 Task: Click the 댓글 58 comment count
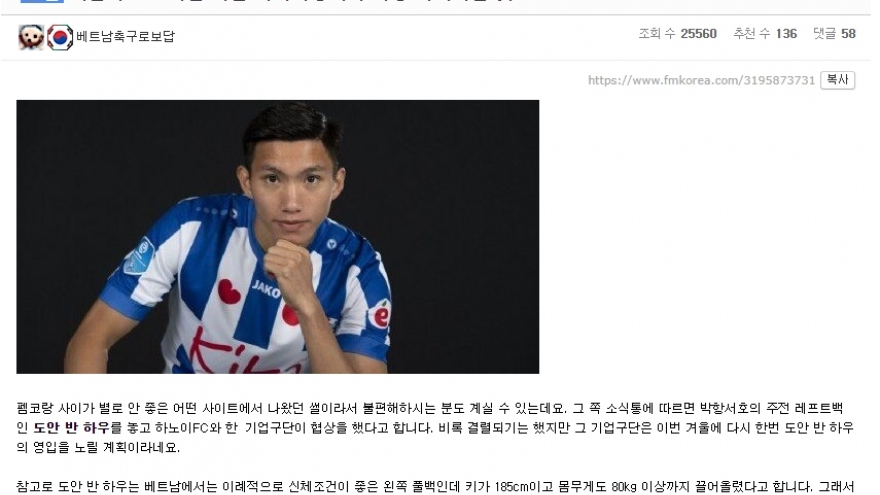834,34
